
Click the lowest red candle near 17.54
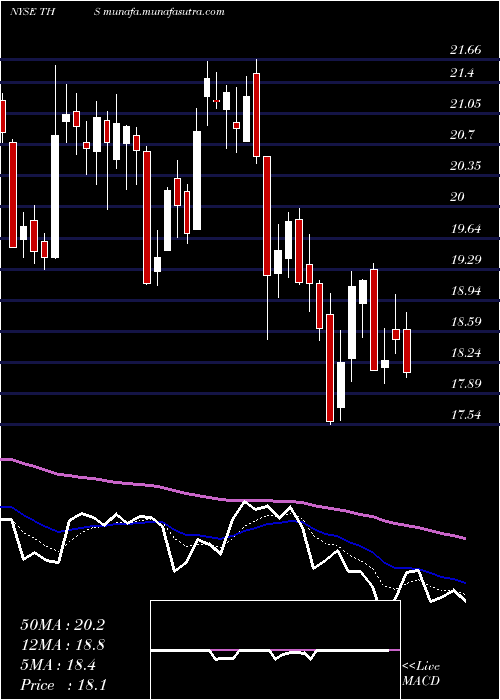coord(330,368)
